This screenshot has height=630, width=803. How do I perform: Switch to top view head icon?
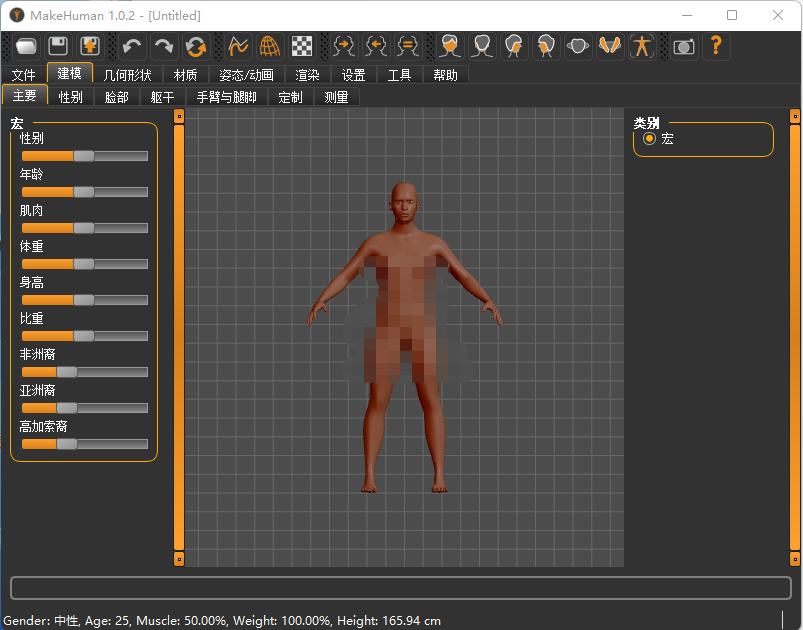(578, 47)
